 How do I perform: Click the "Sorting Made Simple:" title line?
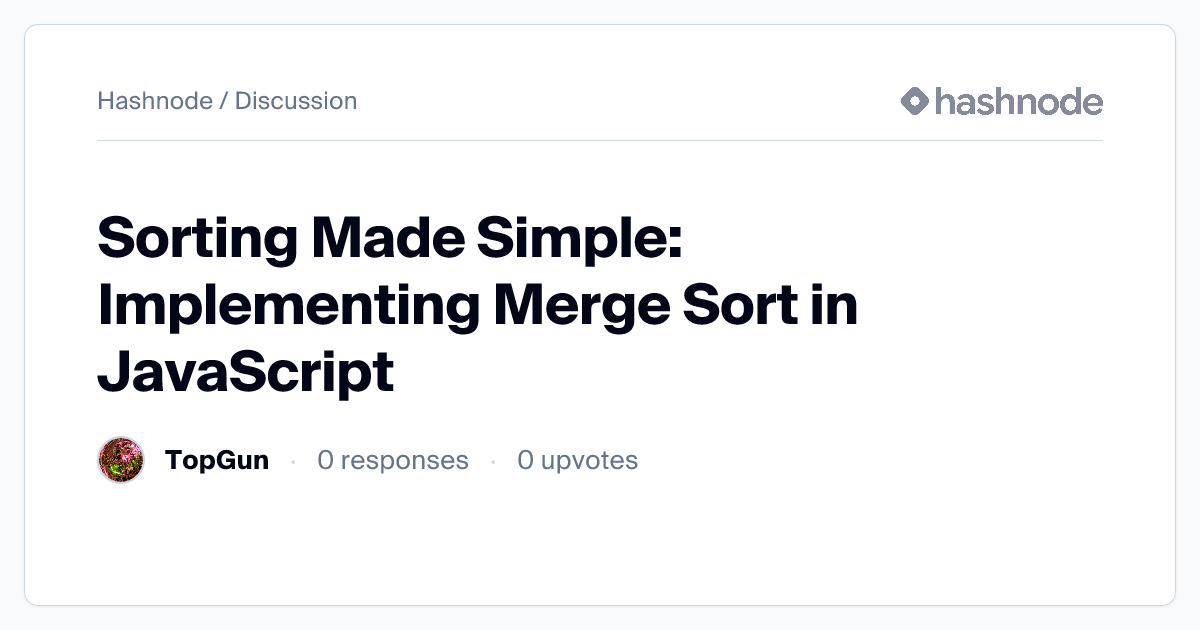(390, 240)
